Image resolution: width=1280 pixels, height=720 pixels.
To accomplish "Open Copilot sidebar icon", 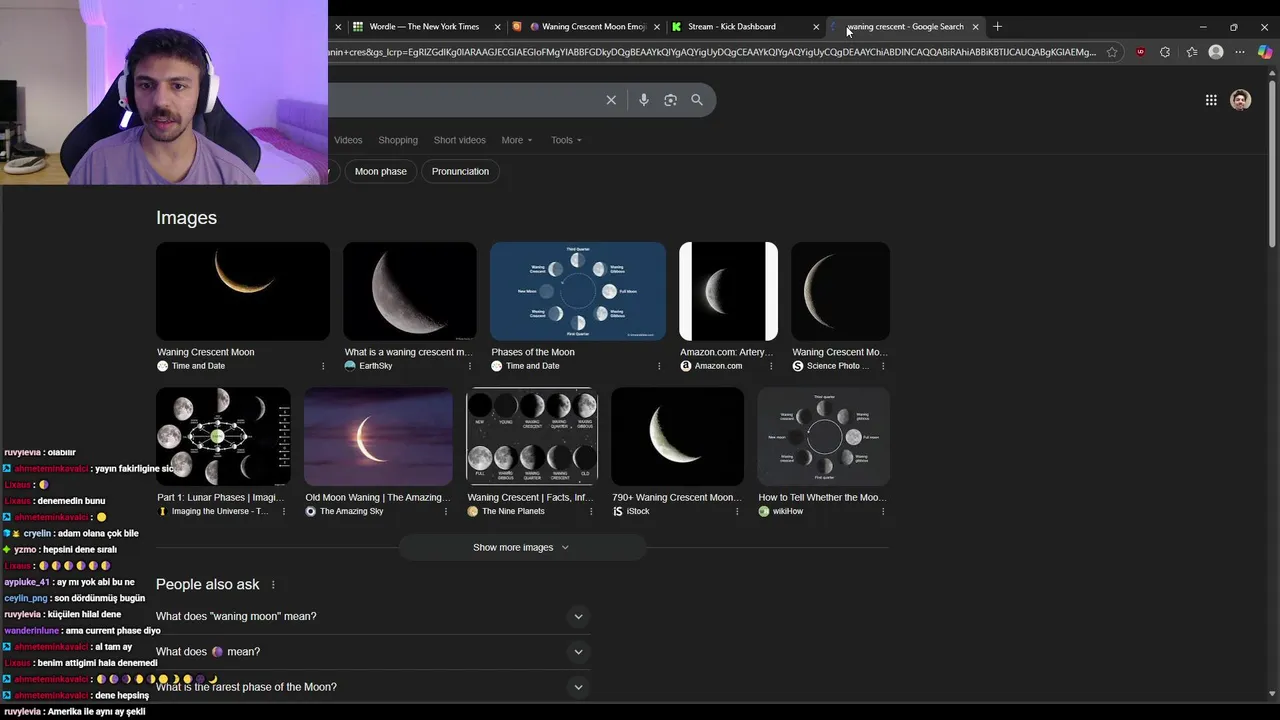I will 1265,52.
